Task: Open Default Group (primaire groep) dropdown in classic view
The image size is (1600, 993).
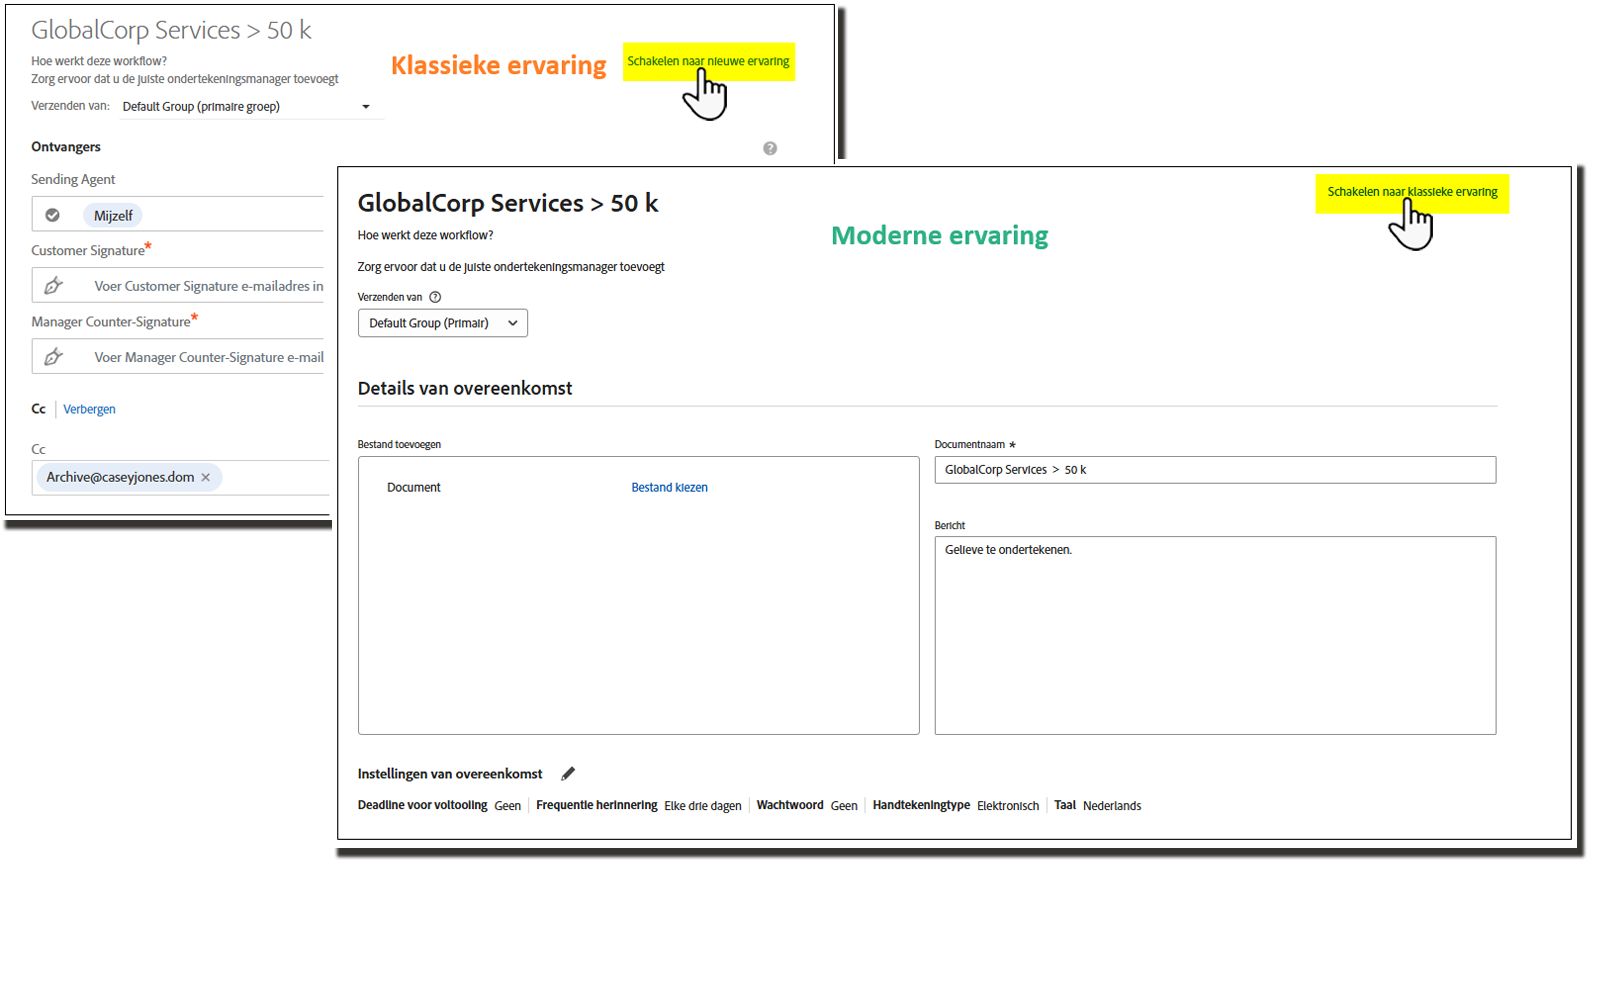Action: (250, 106)
